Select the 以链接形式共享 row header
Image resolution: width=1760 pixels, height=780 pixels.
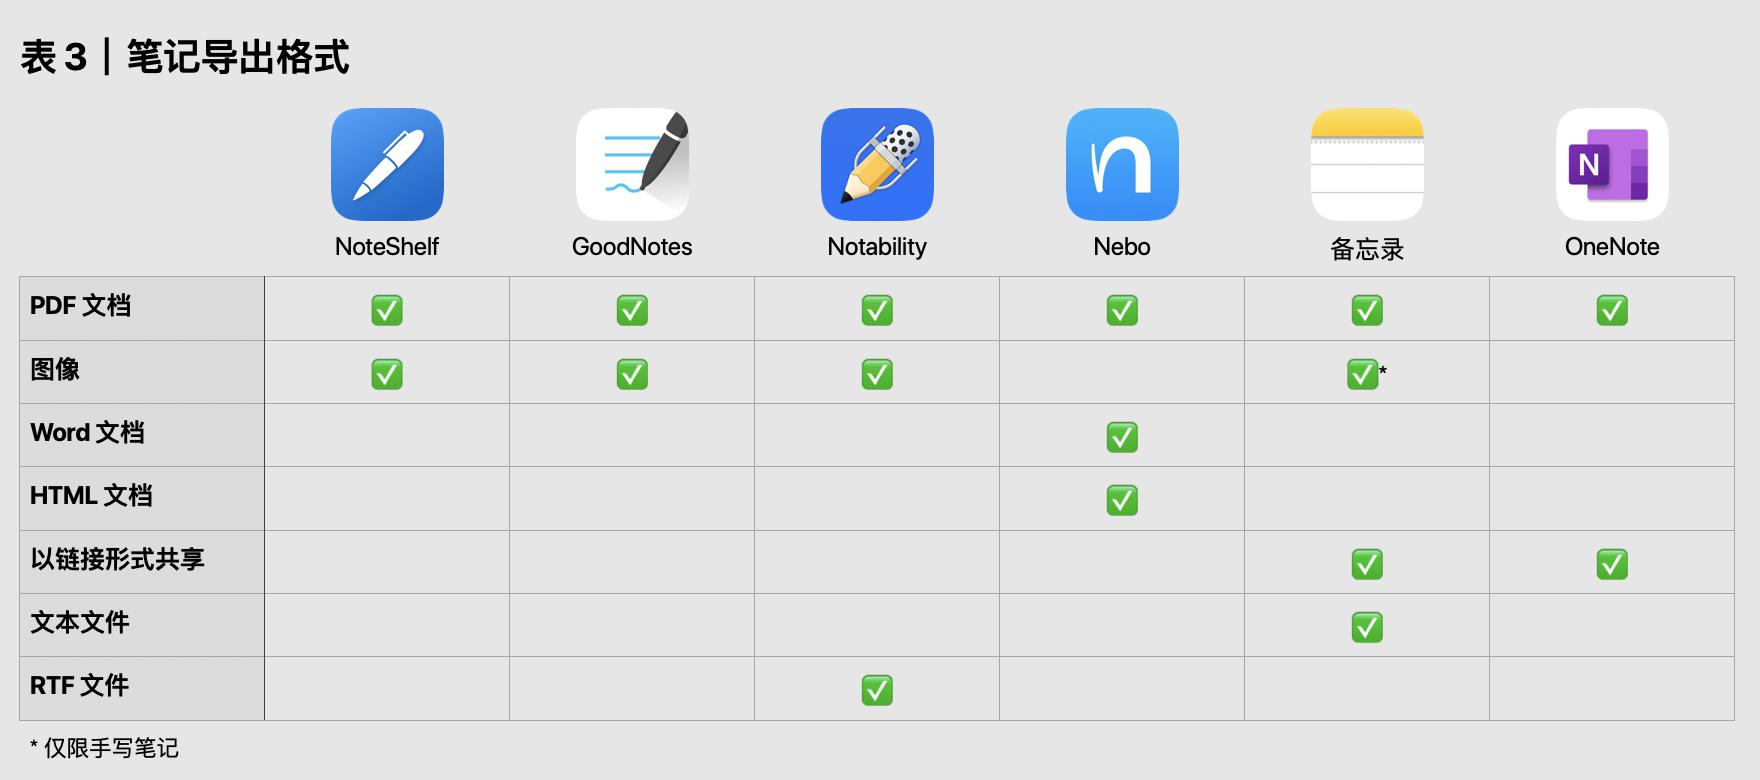point(117,559)
